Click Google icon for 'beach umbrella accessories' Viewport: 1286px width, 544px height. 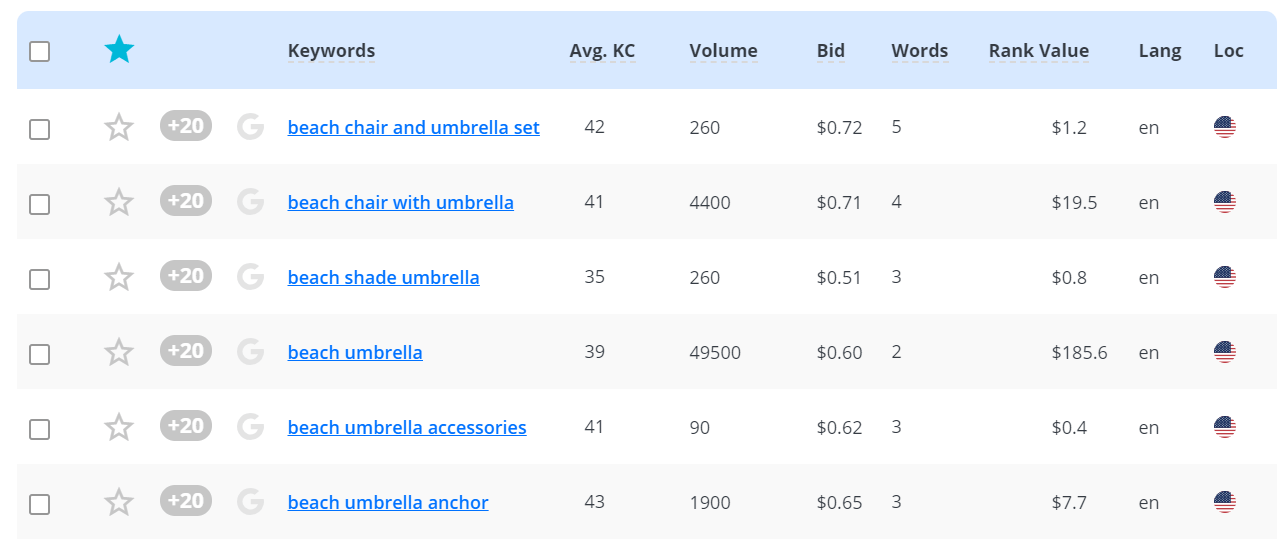point(250,427)
